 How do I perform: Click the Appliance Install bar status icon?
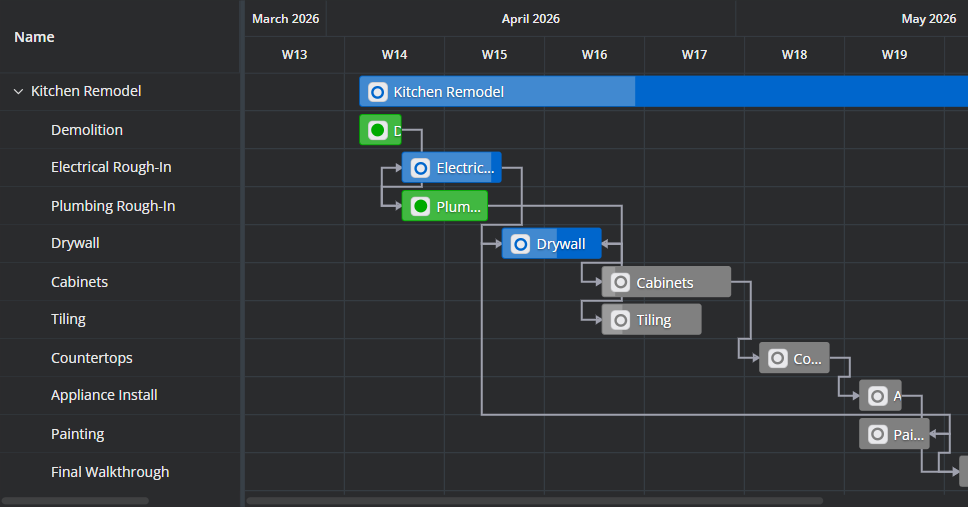click(878, 396)
